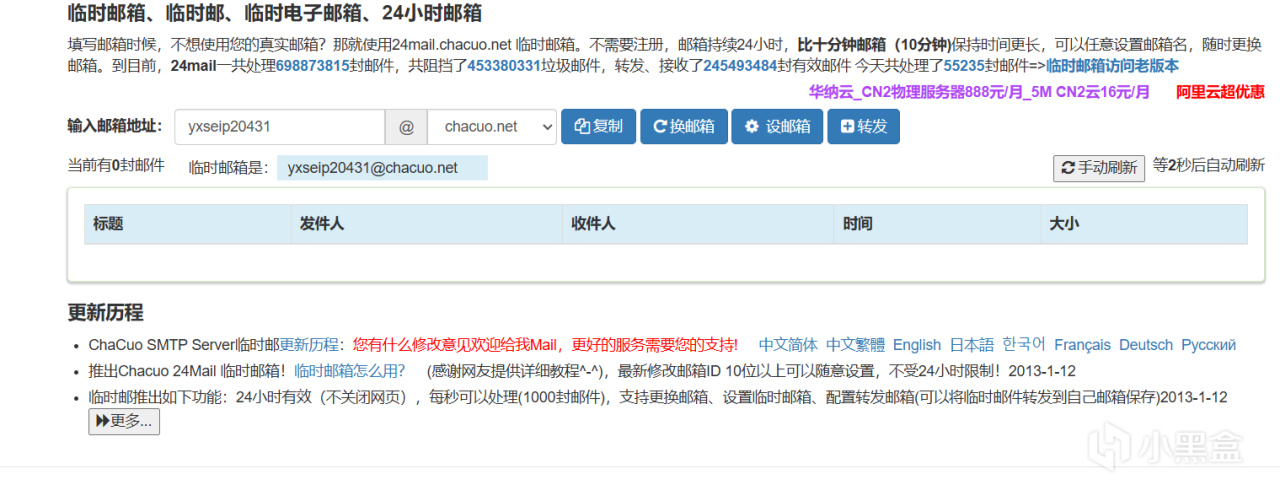Click the 时间 column header
The width and height of the screenshot is (1280, 485).
pyautogui.click(x=938, y=224)
